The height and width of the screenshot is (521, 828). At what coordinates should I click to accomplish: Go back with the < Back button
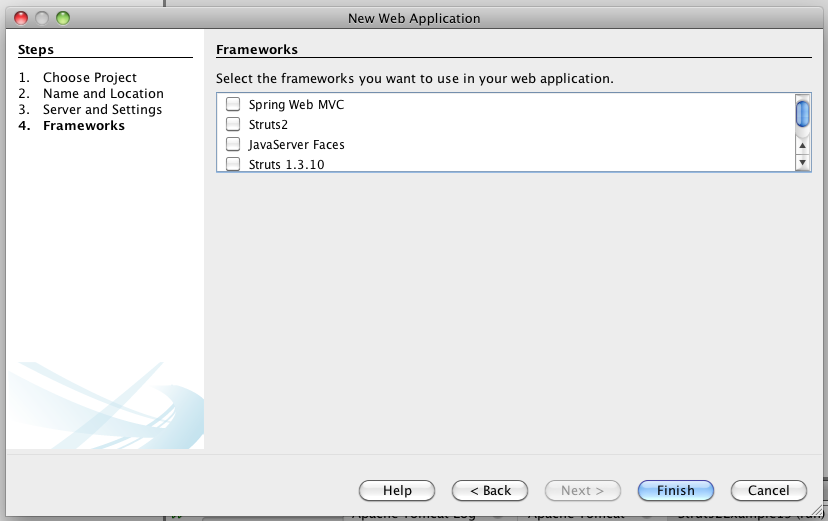tap(490, 490)
